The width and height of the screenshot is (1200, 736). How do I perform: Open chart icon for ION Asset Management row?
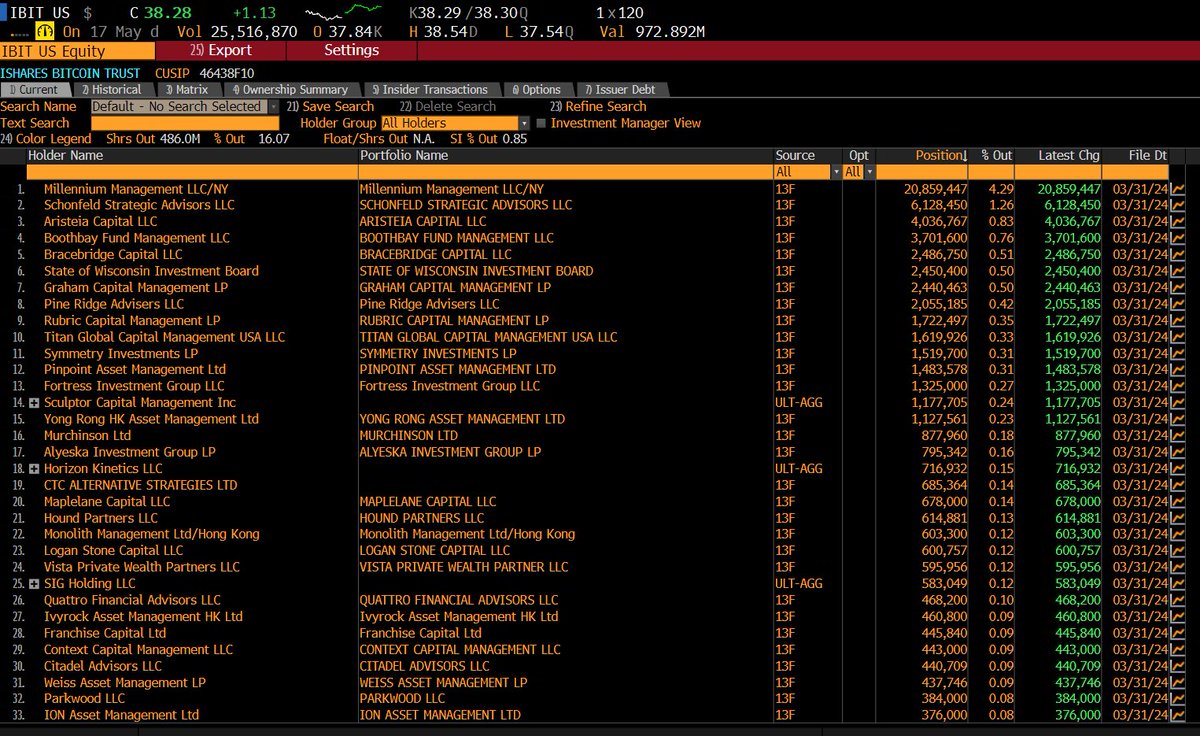pyautogui.click(x=1178, y=715)
